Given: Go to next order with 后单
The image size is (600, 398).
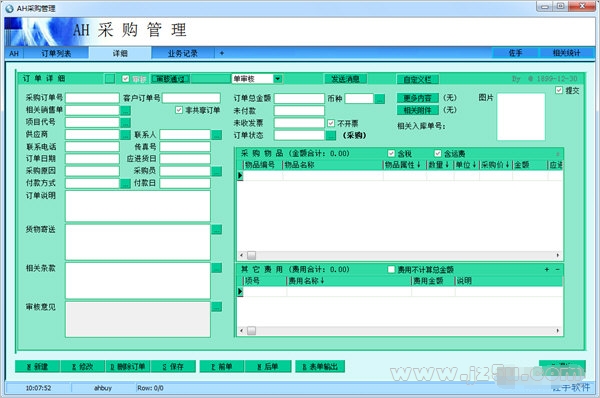Looking at the screenshot, I should point(268,366).
